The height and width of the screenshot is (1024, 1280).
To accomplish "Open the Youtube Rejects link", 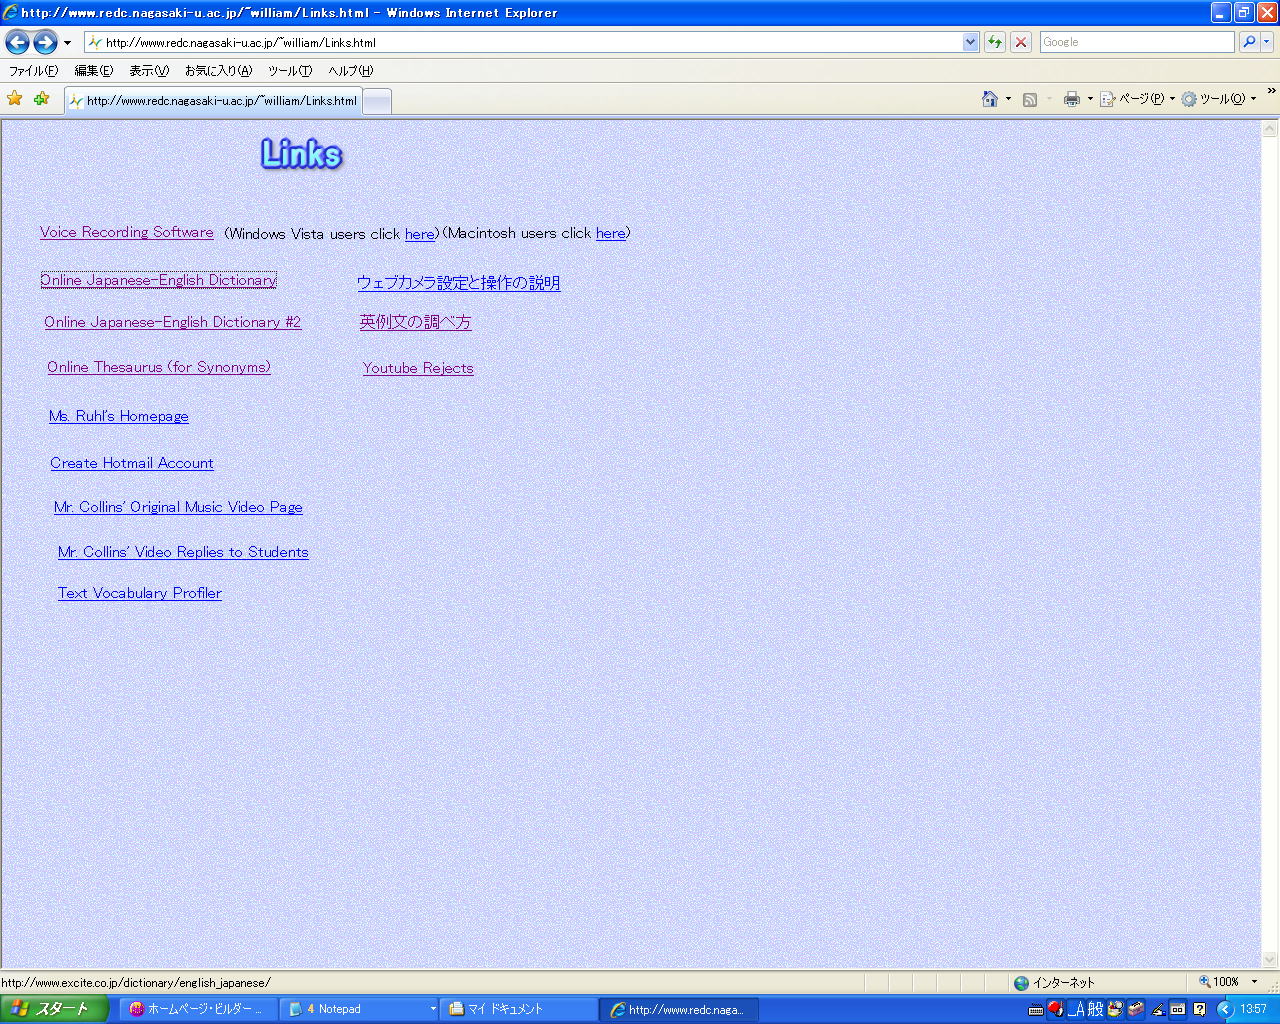I will point(418,368).
